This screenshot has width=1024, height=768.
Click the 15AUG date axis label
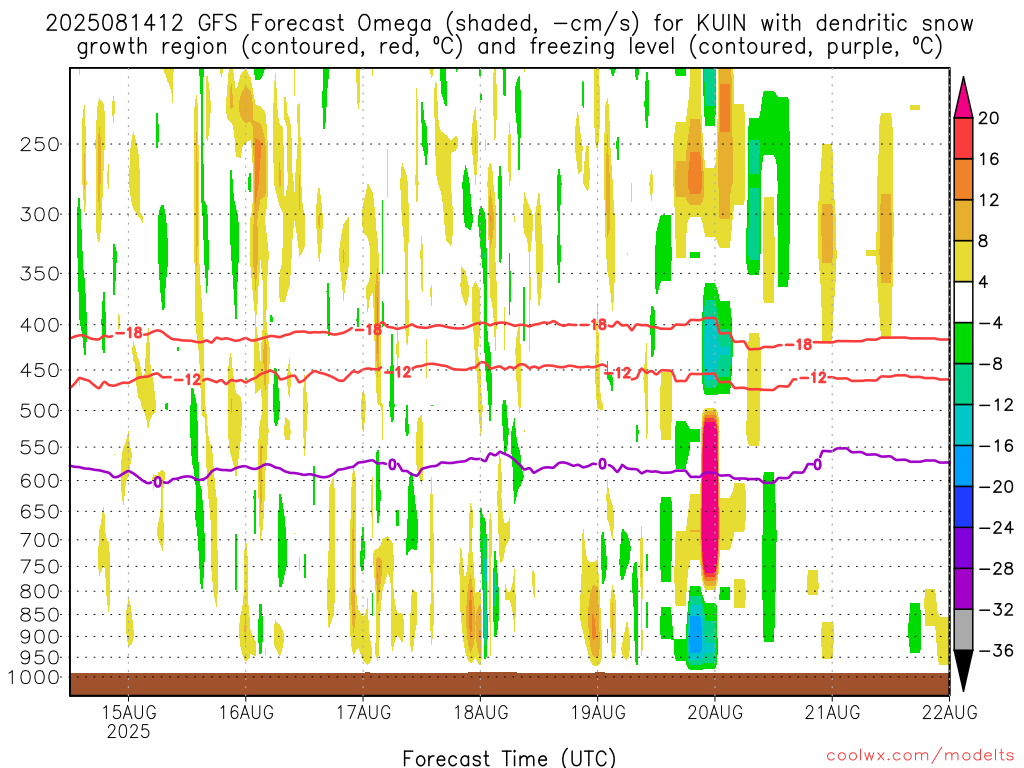coord(129,711)
